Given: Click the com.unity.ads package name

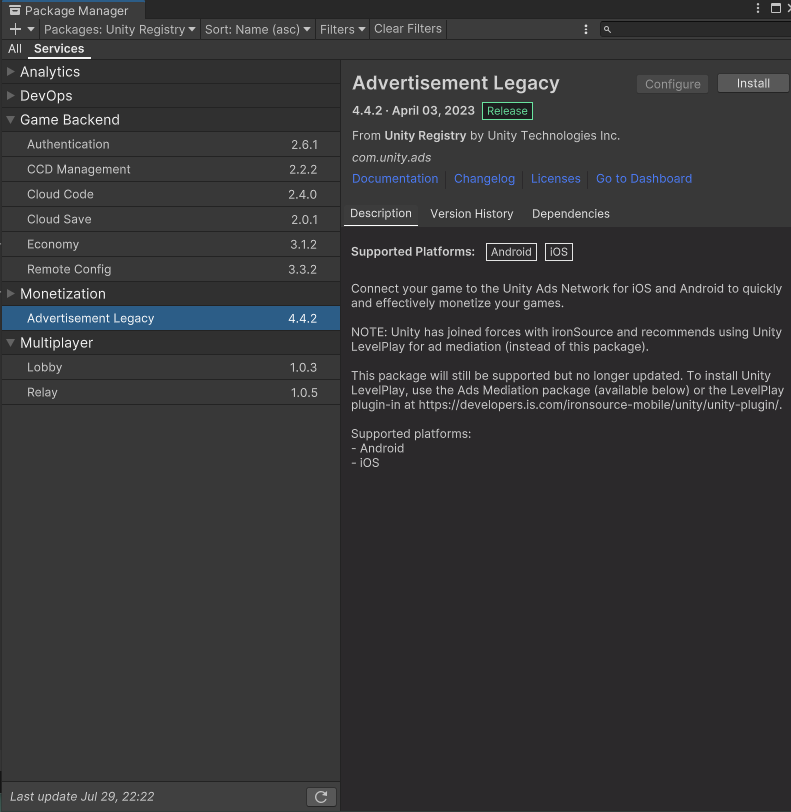Looking at the screenshot, I should (391, 157).
